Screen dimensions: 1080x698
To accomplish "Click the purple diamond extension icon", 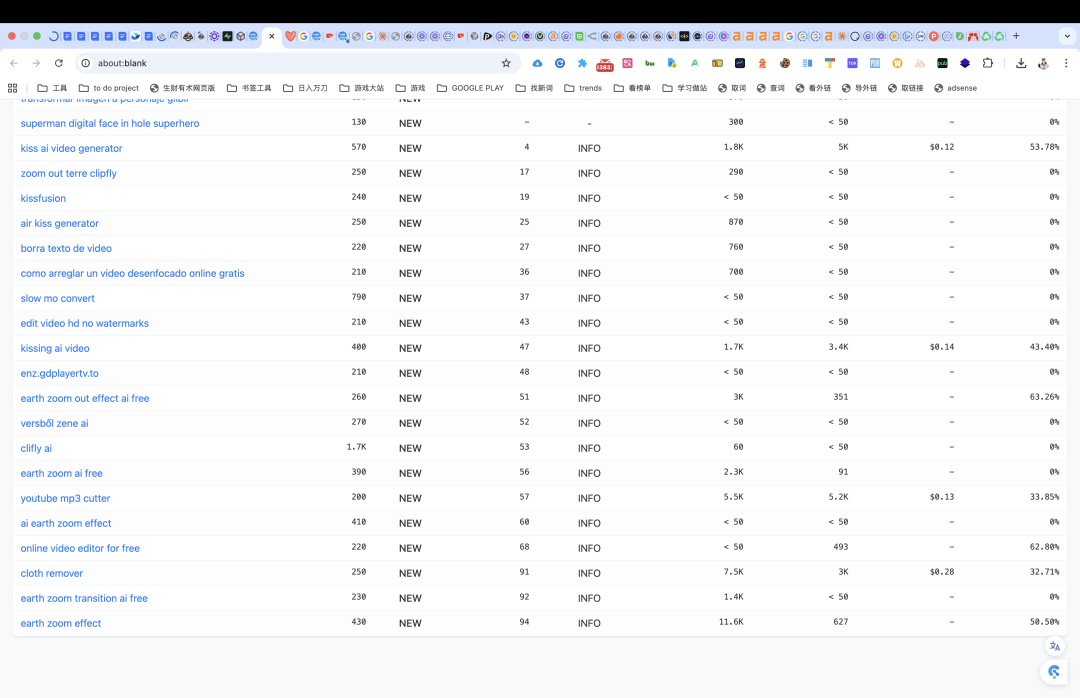I will pos(965,63).
